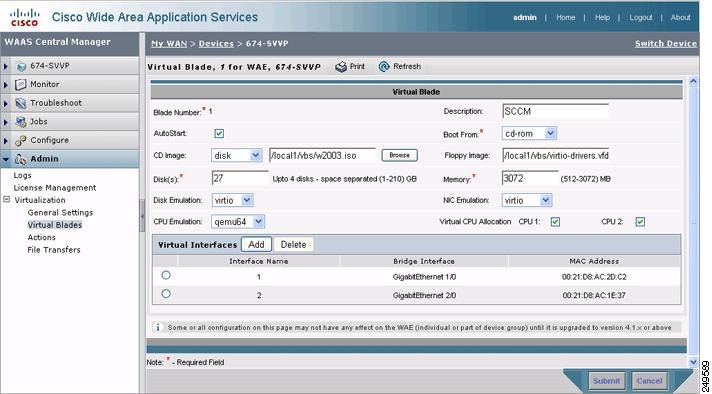Viewport: 712px width, 394px height.
Task: Click the About link
Action: click(680, 18)
